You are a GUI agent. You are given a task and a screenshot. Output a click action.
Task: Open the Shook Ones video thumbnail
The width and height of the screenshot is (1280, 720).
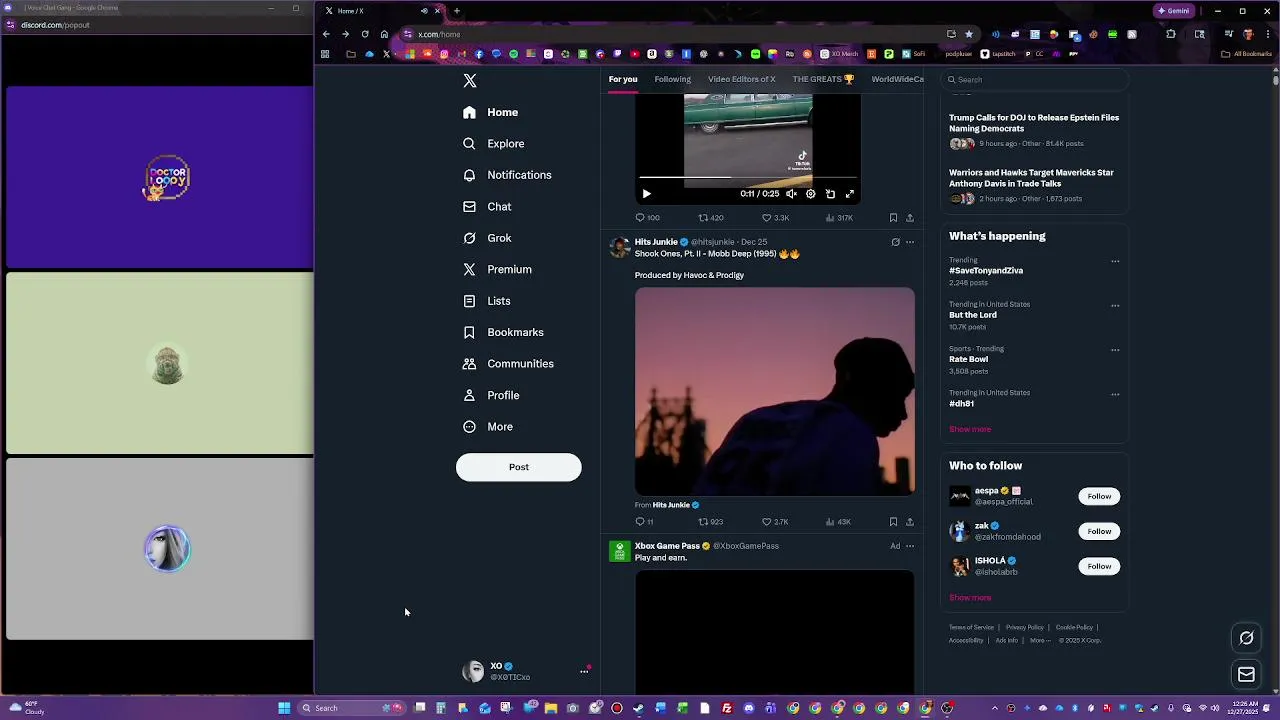[x=774, y=392]
